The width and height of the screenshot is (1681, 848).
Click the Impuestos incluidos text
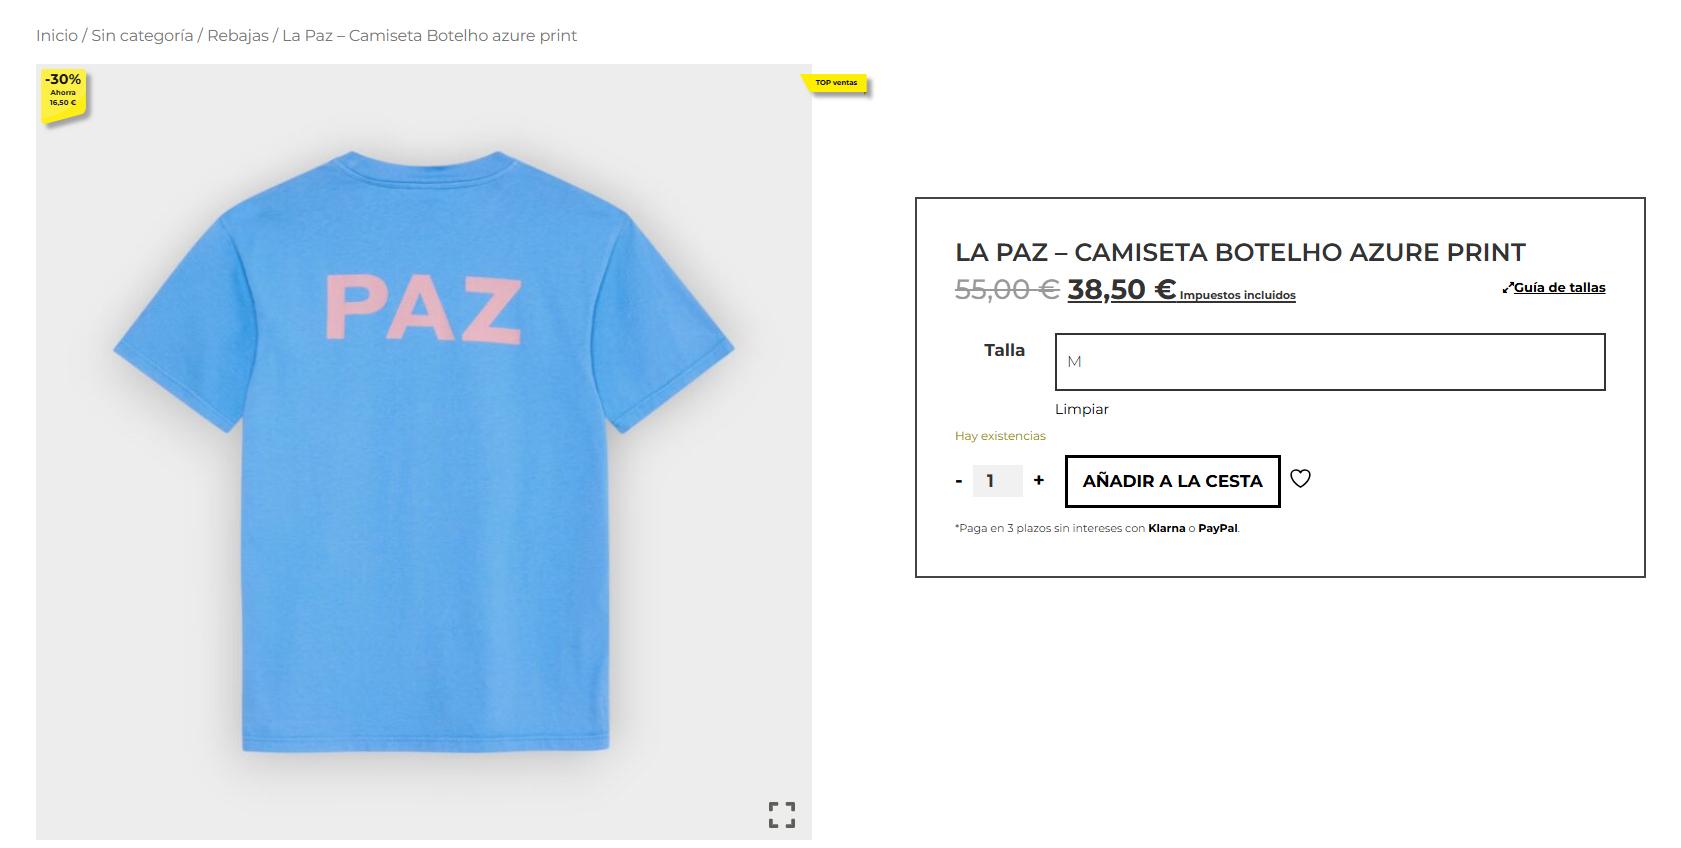[x=1238, y=295]
